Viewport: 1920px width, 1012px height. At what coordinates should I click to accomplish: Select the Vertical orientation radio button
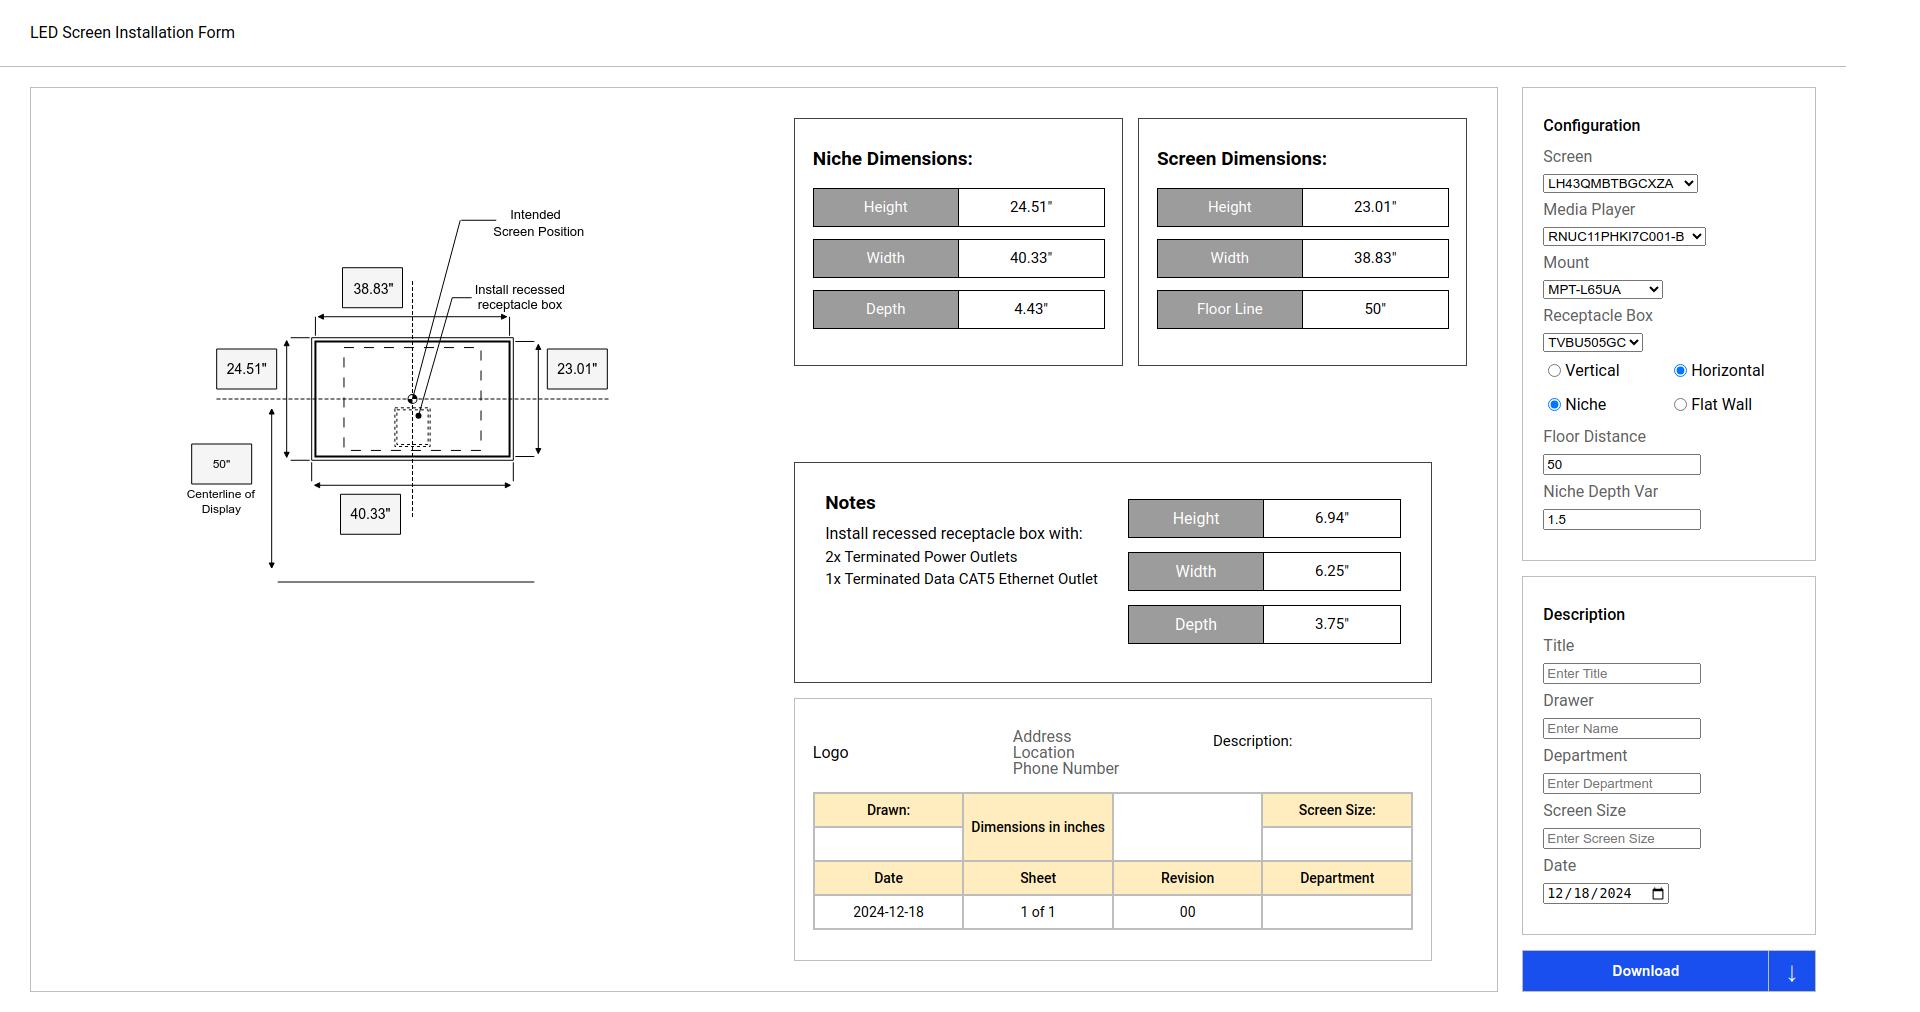[x=1554, y=371]
